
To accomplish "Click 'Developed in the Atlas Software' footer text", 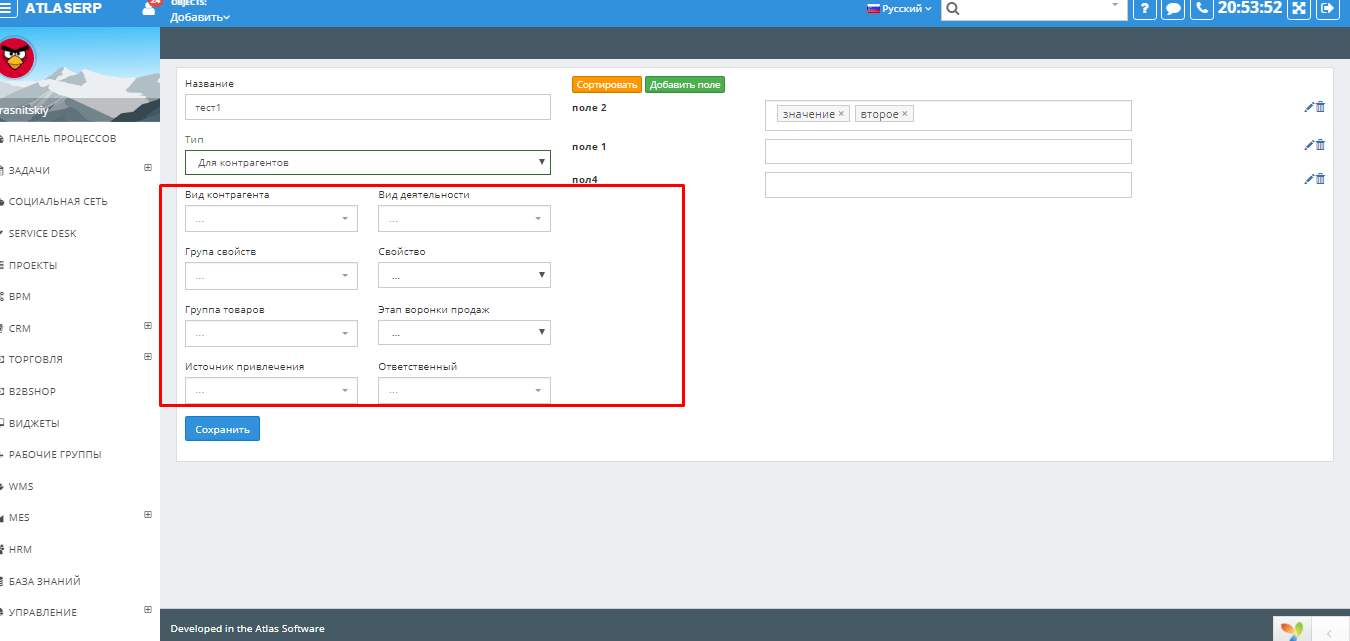I will 248,629.
